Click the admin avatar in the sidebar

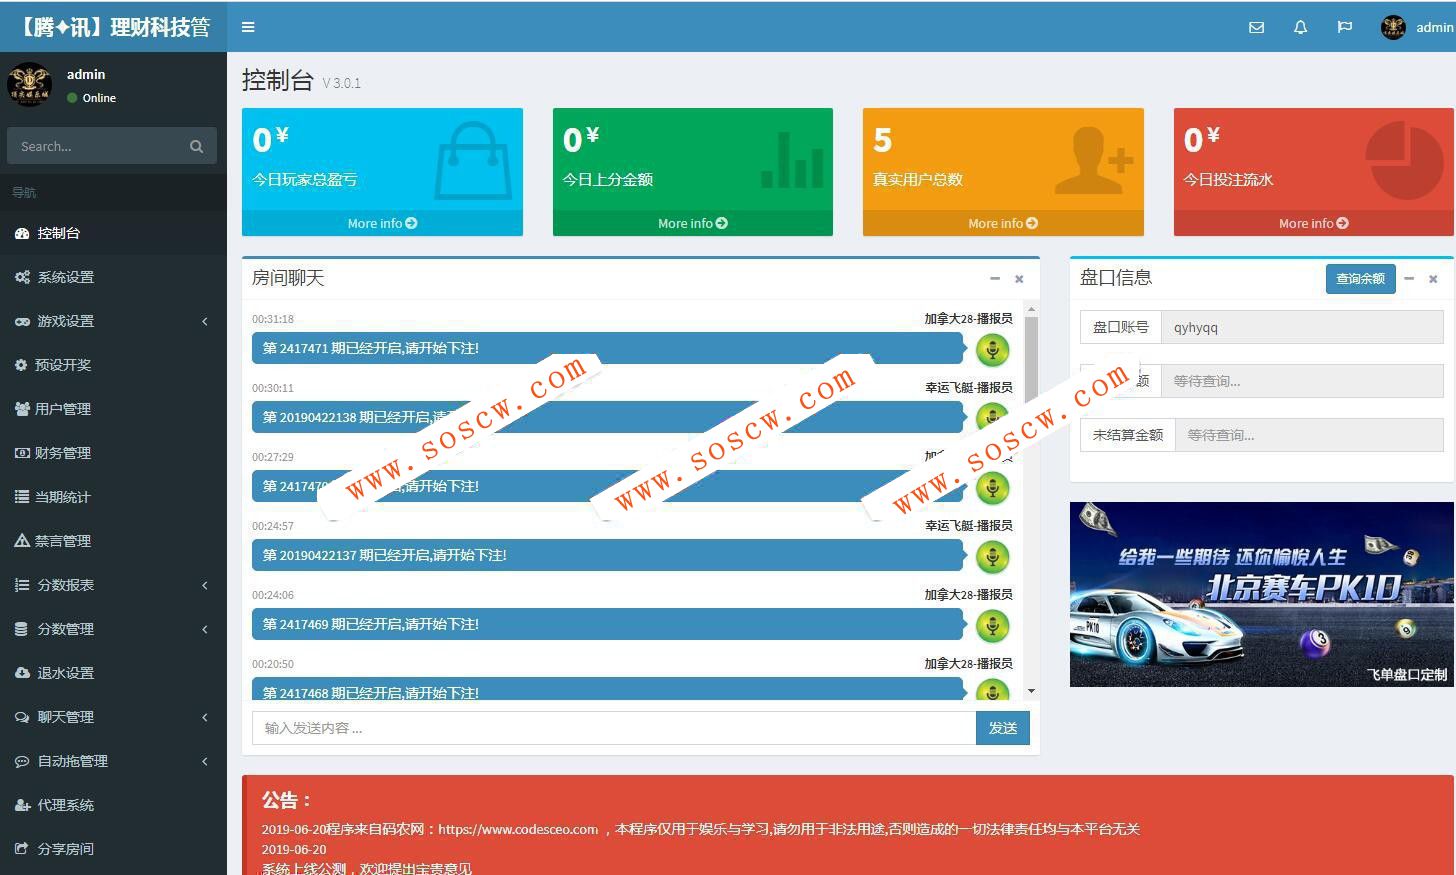29,84
